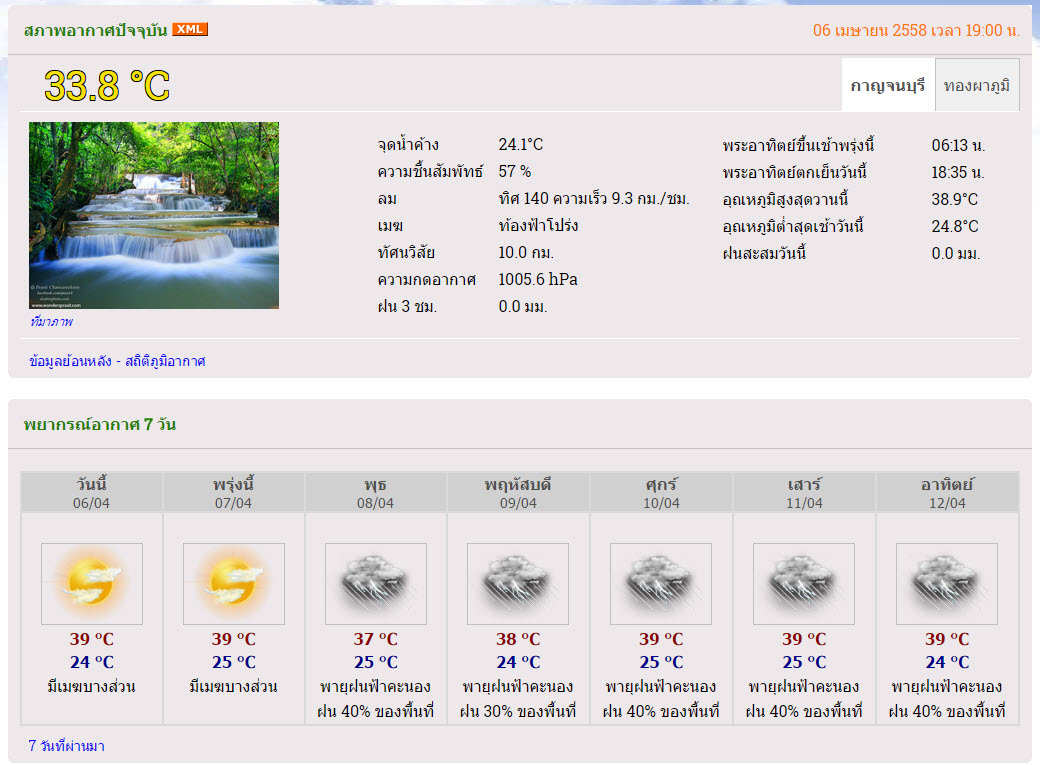Select the พฤหัสบดี 09/04 column header

point(518,492)
